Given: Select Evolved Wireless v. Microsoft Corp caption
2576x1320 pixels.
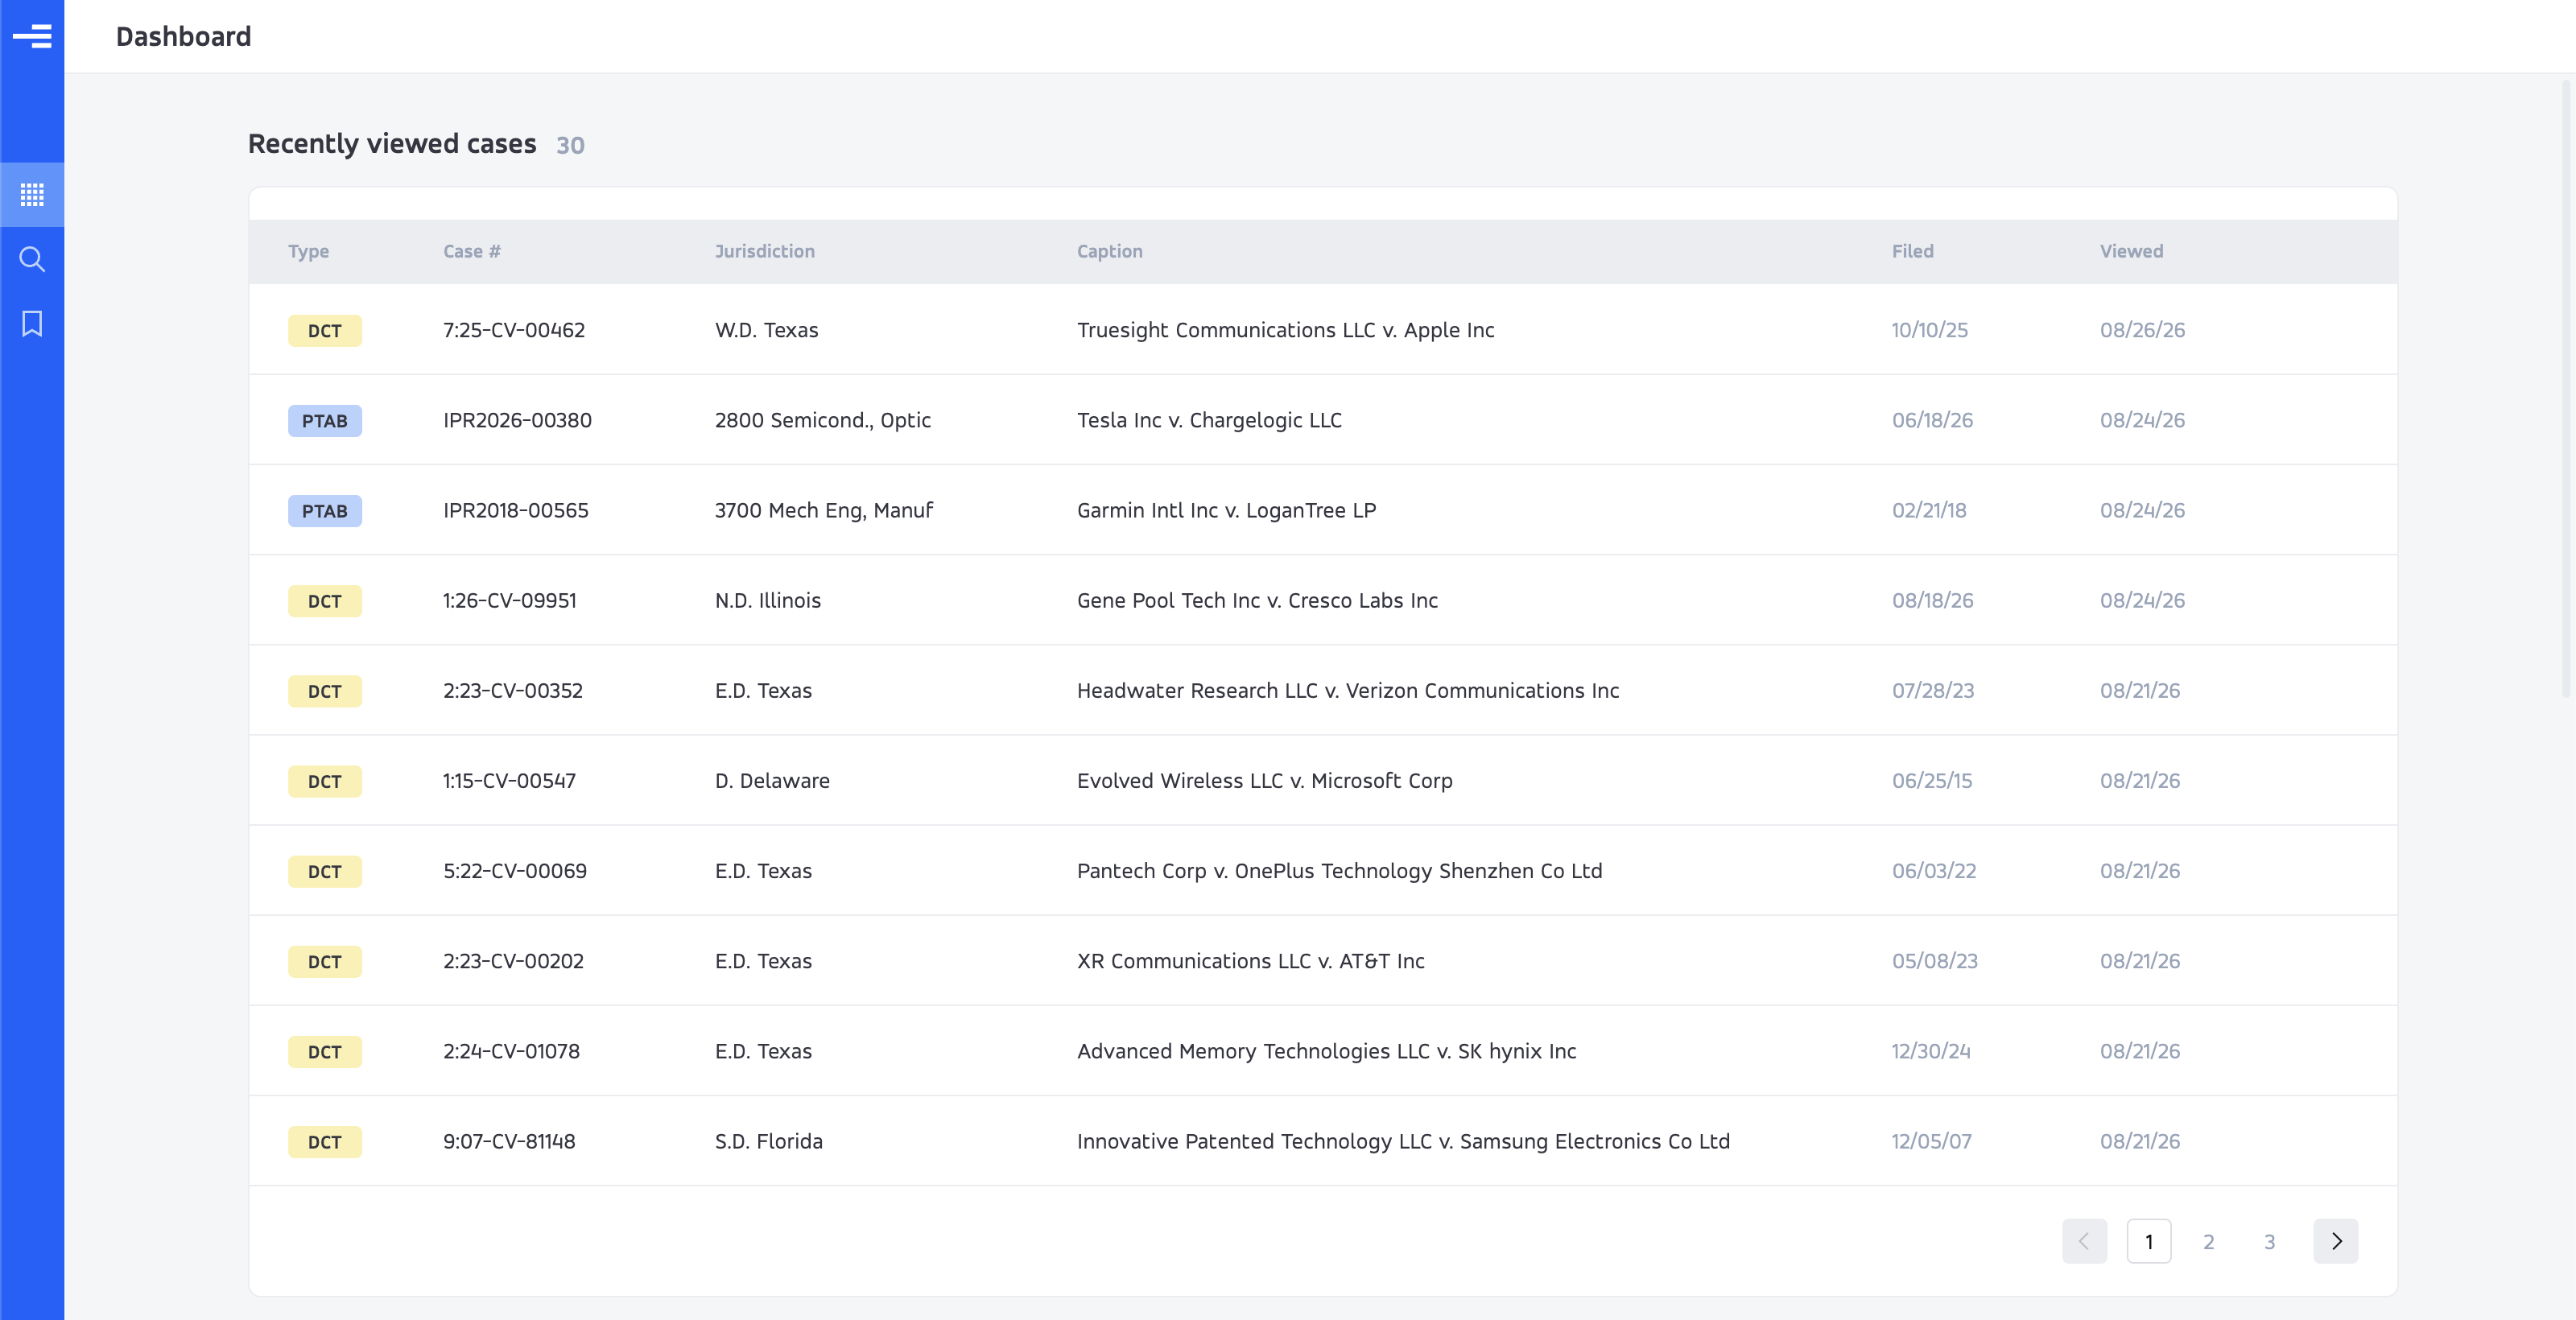Looking at the screenshot, I should [x=1265, y=780].
